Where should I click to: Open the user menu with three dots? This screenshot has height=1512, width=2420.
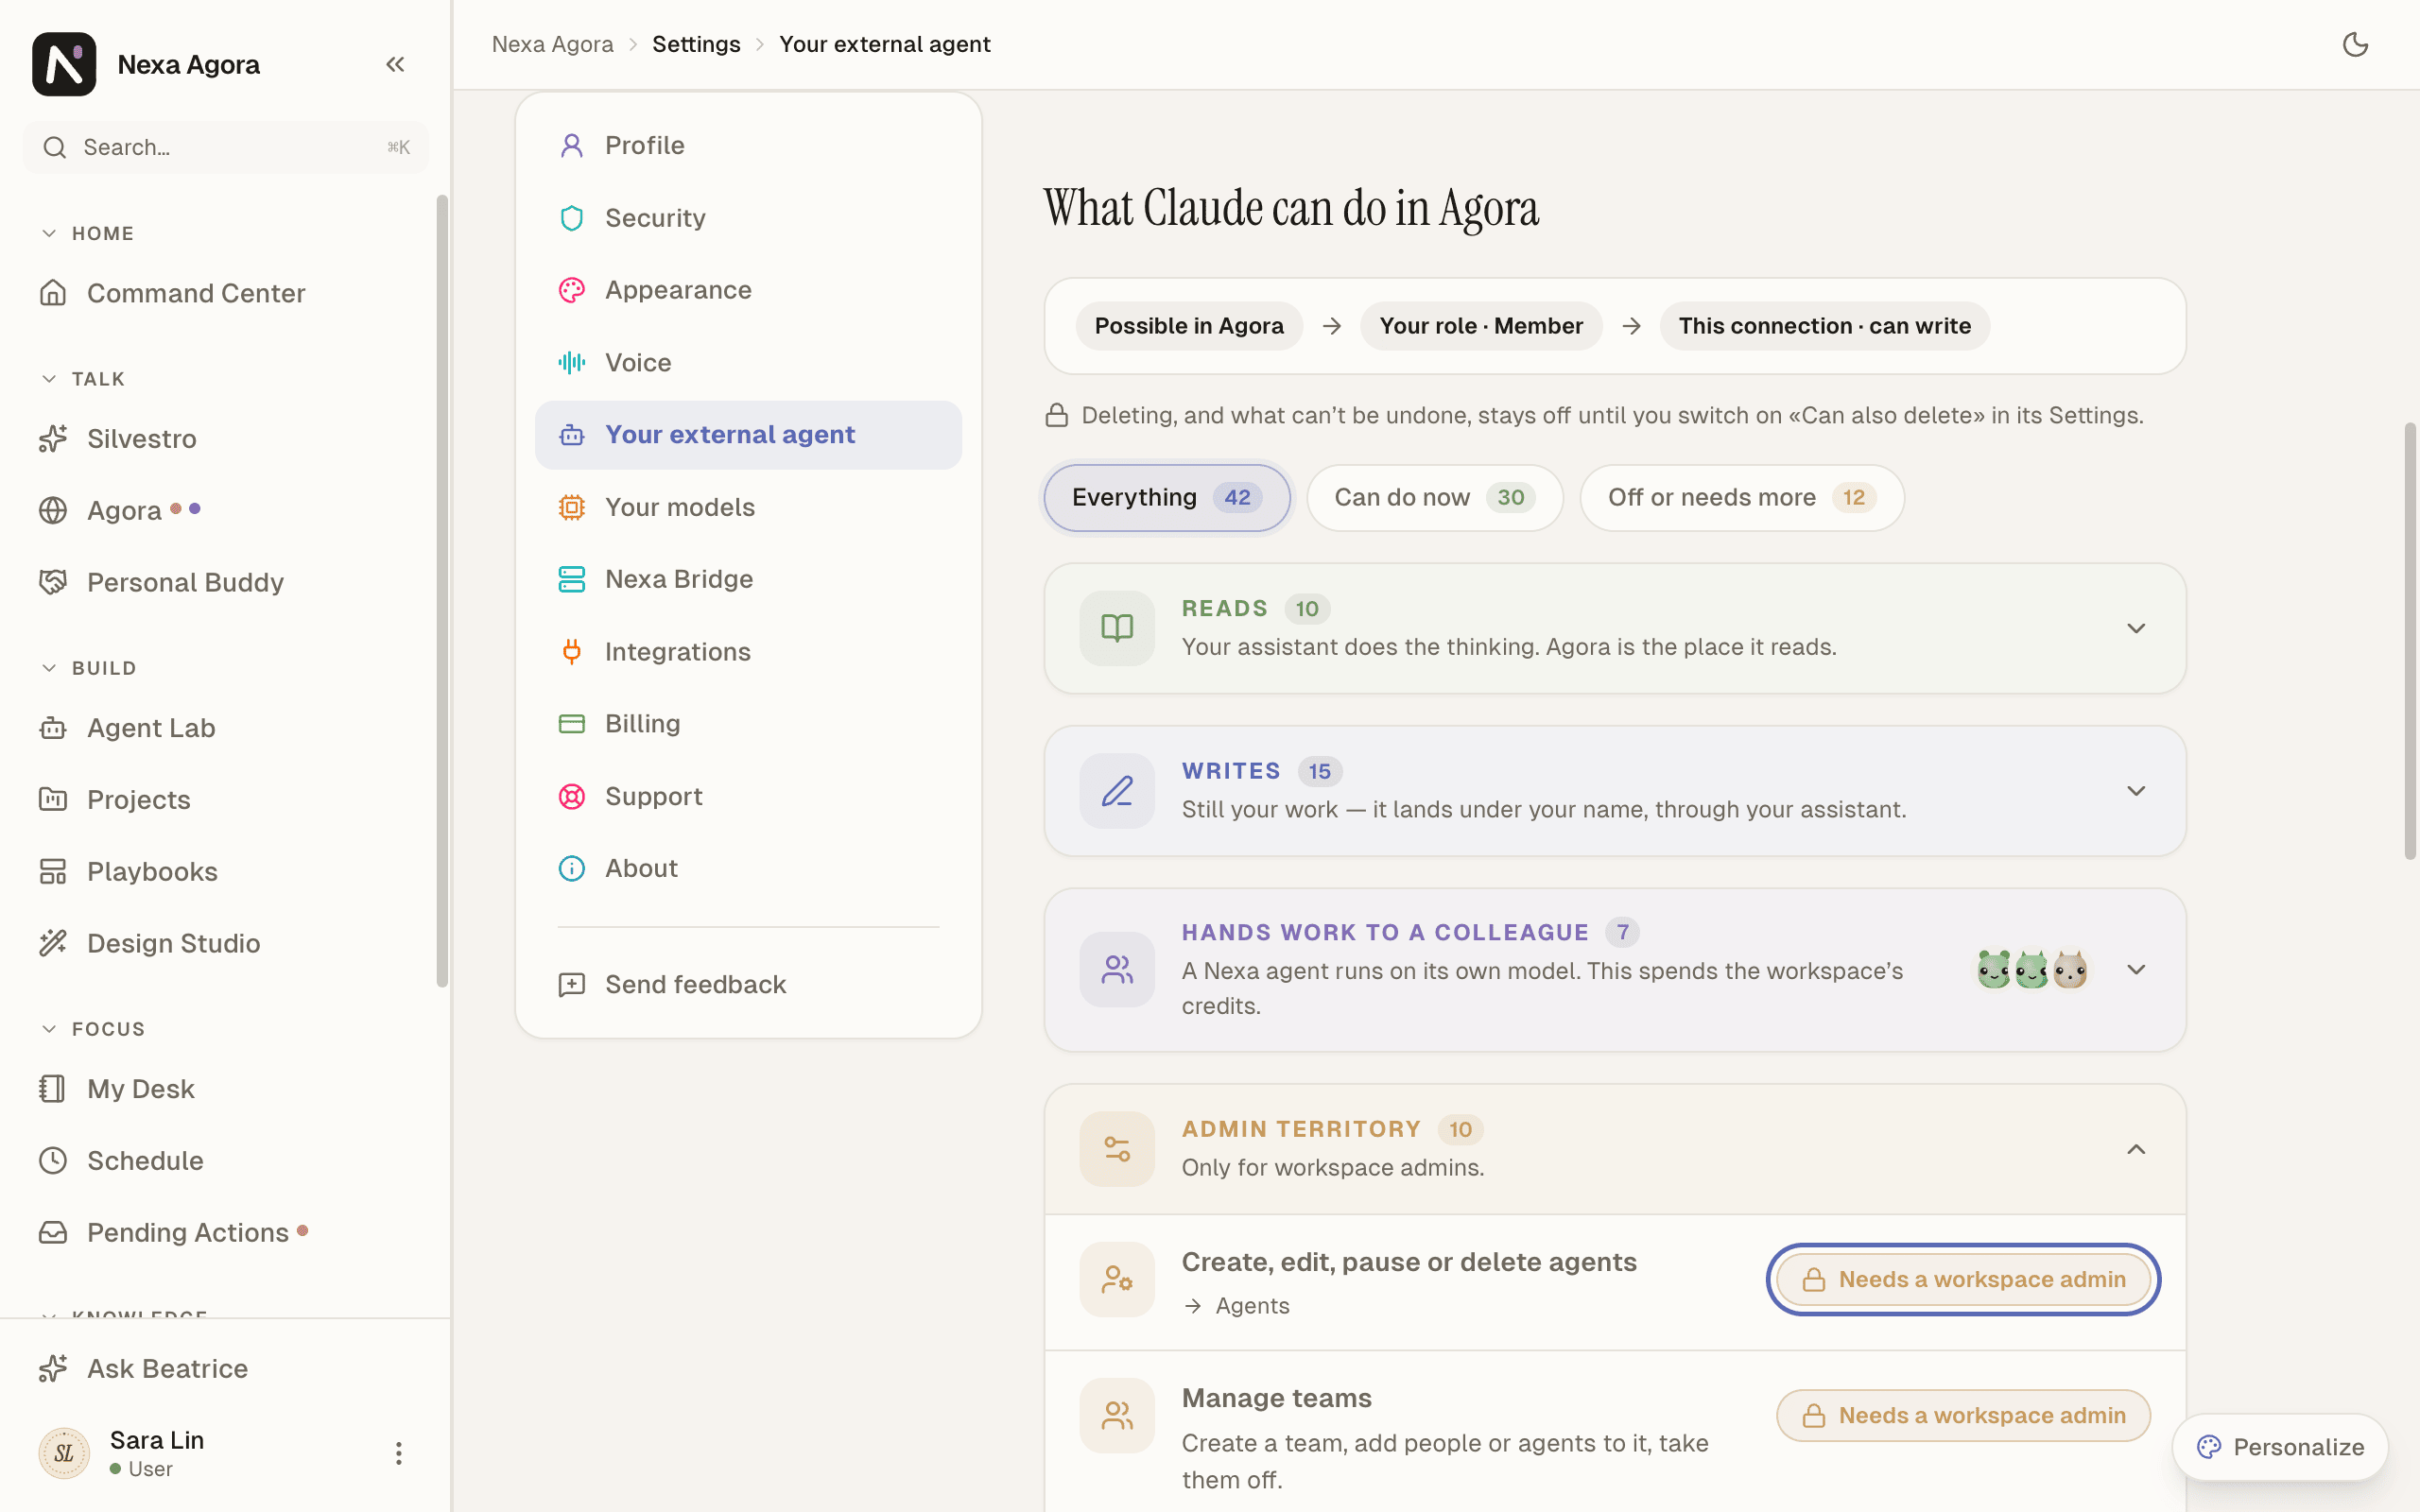(398, 1453)
